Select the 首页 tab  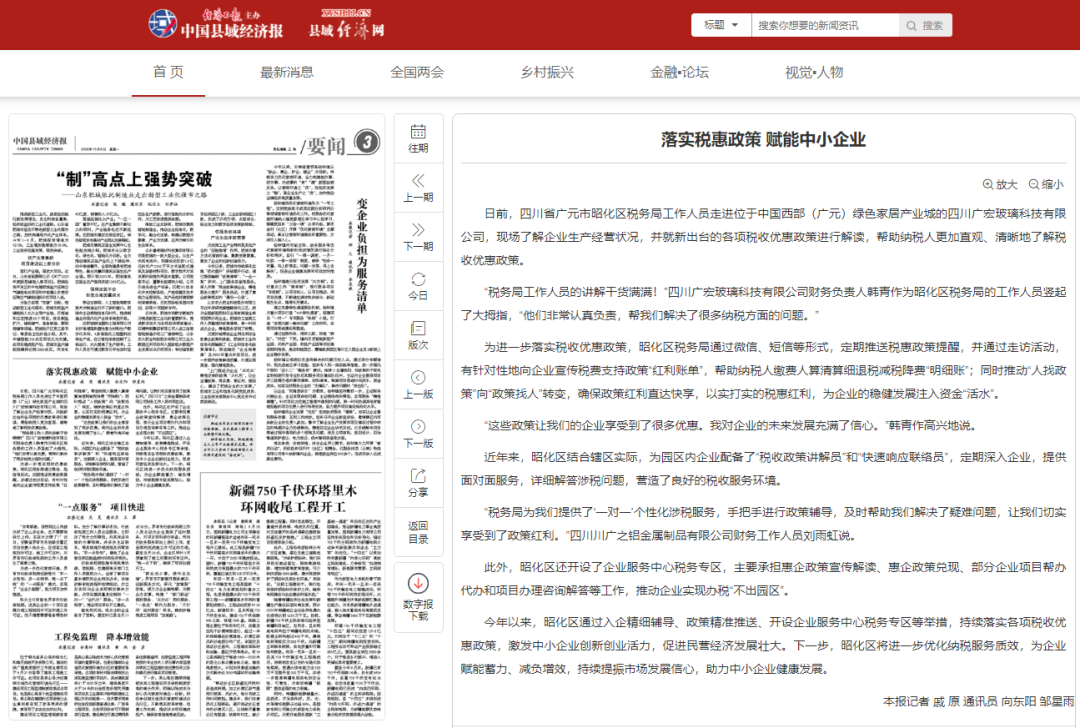click(x=168, y=72)
